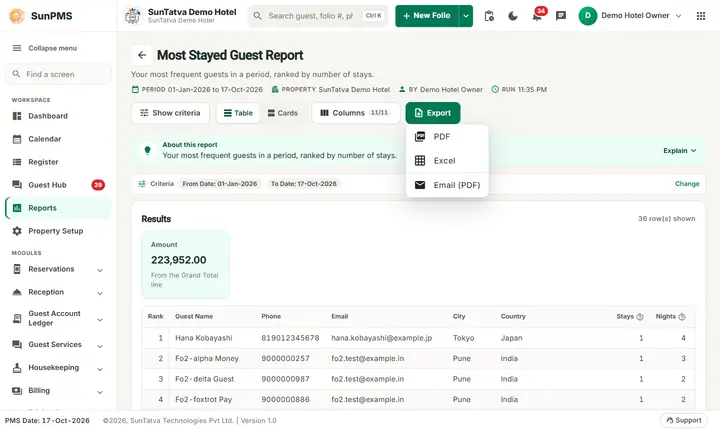
Task: Choose Email (PDF) from the Export menu
Action: pos(447,185)
